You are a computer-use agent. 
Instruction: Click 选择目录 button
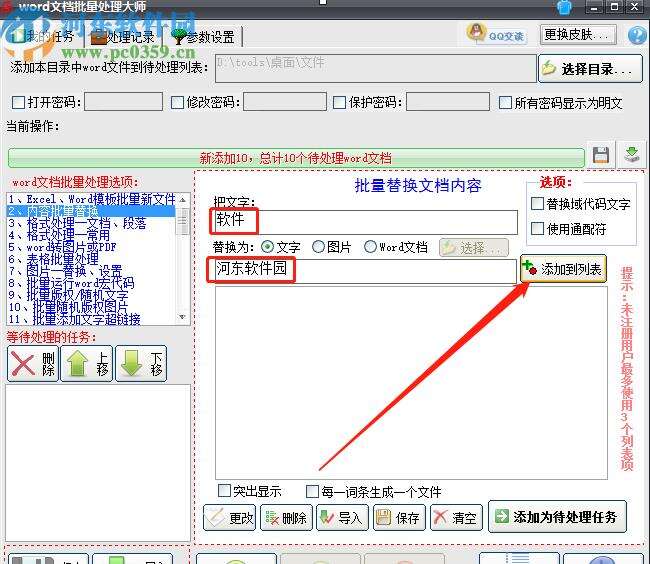pos(590,69)
